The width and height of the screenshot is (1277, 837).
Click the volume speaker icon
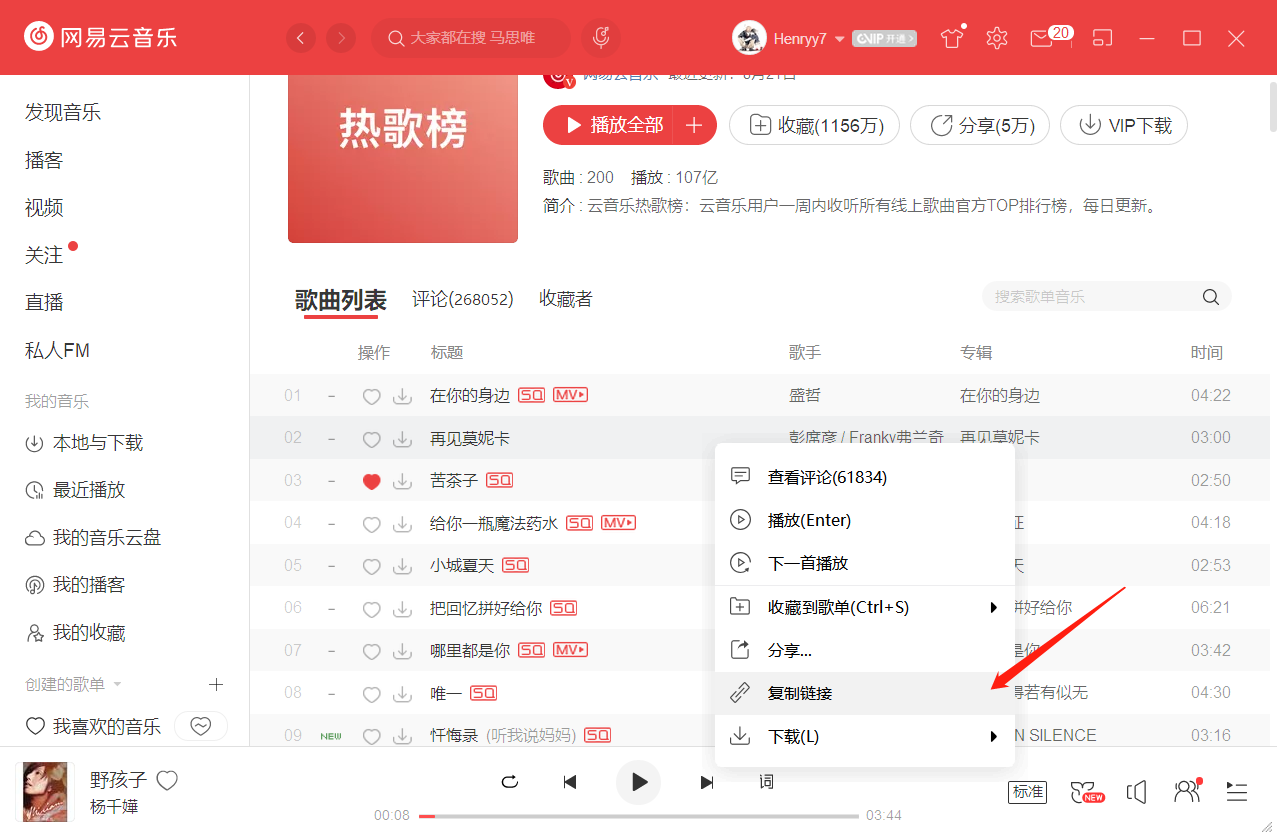[x=1136, y=792]
